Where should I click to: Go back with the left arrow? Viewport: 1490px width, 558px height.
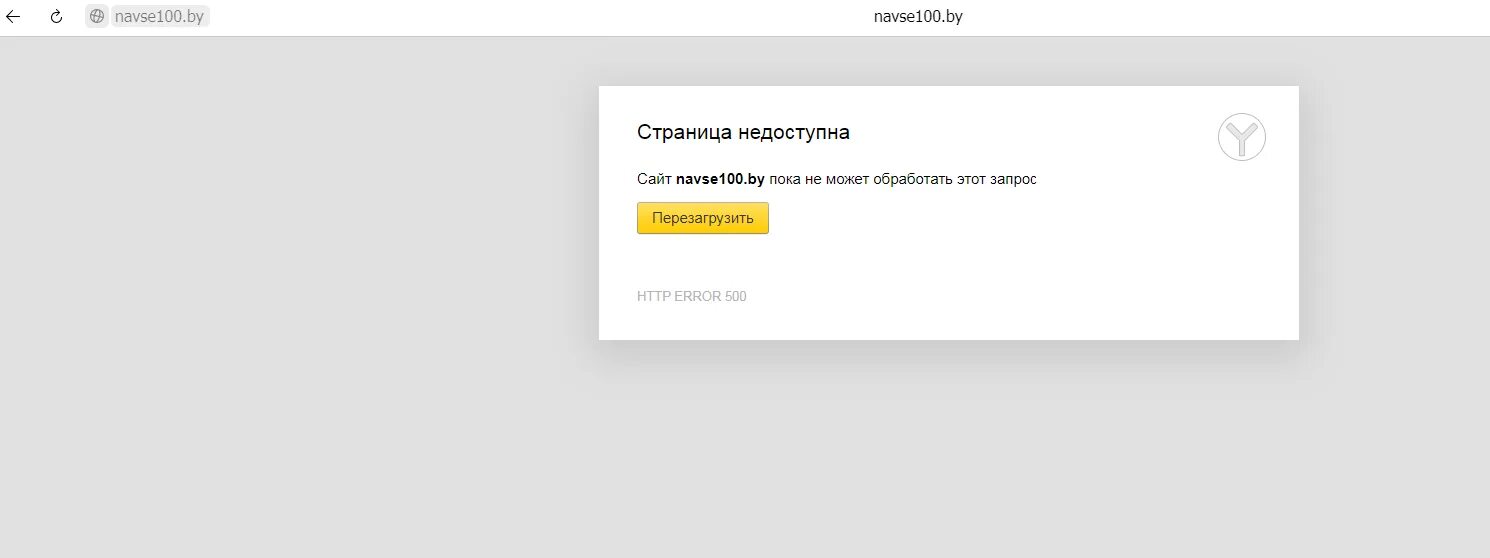pyautogui.click(x=13, y=16)
